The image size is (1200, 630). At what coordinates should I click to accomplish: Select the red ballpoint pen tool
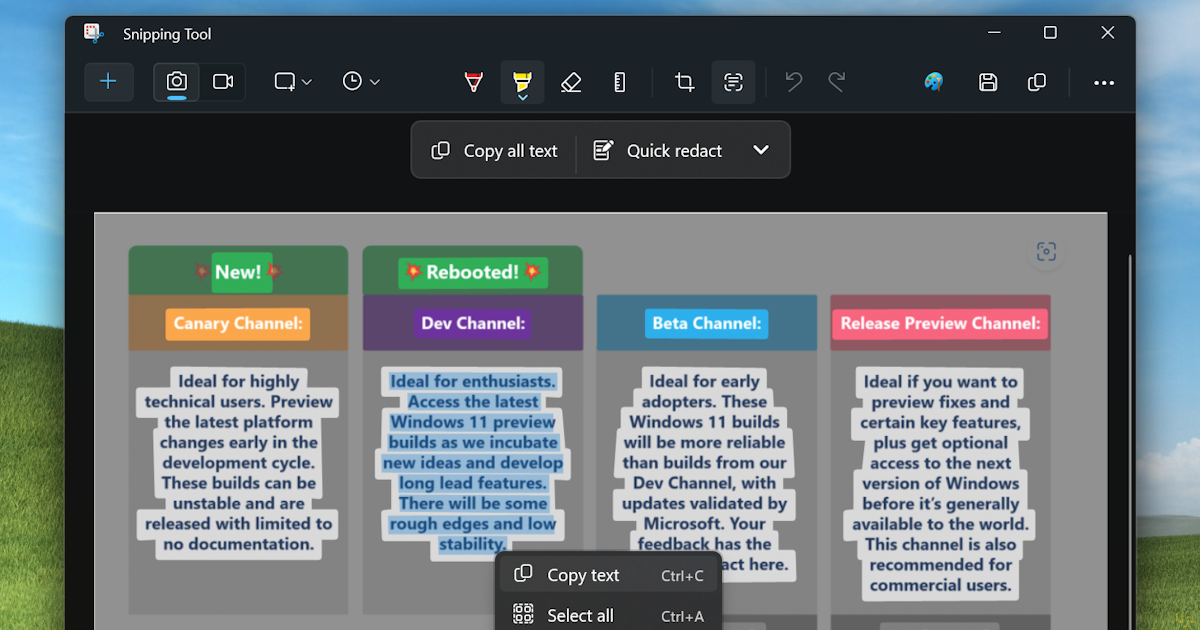point(474,82)
